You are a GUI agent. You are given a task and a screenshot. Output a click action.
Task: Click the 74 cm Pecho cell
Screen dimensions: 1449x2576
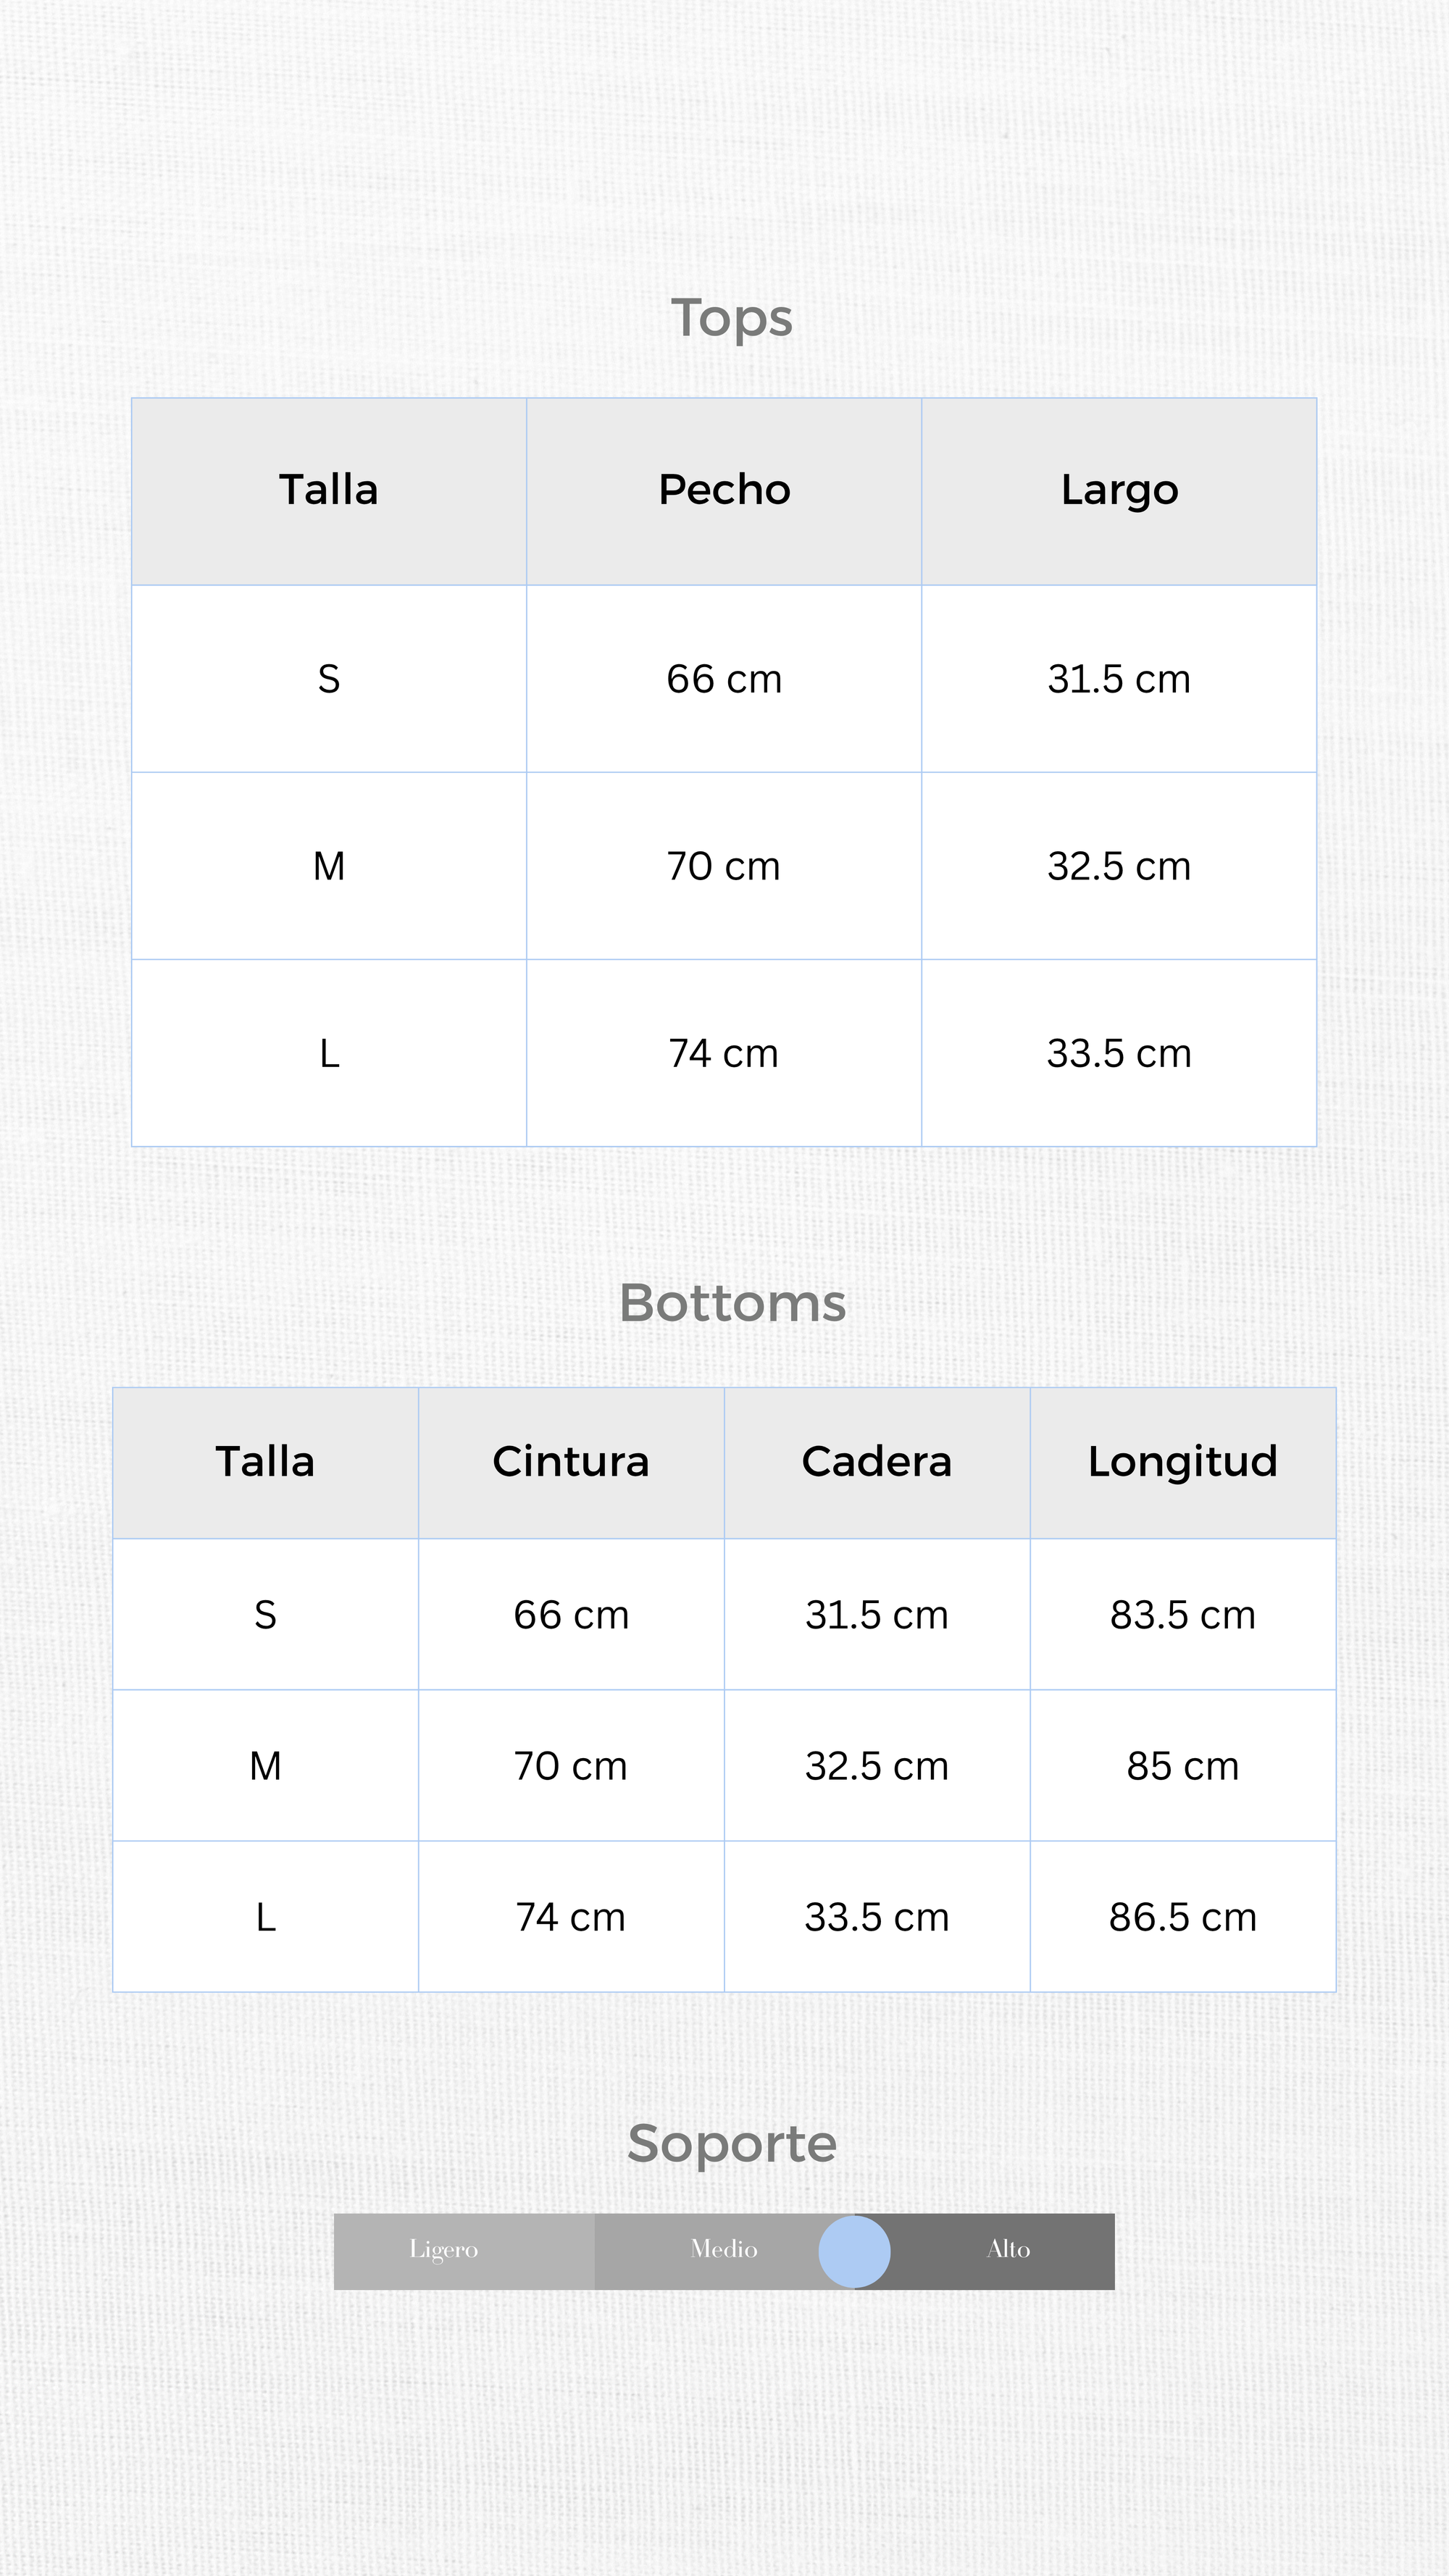pyautogui.click(x=724, y=1053)
